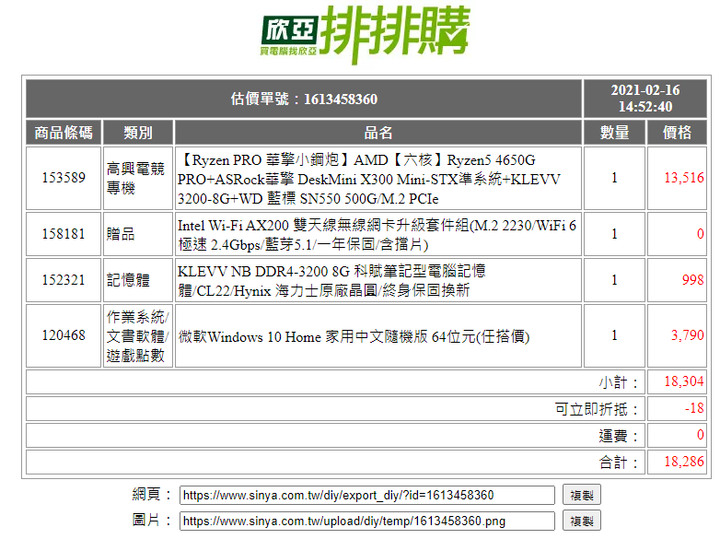Click the 小計 label
The width and height of the screenshot is (720, 539).
(618, 382)
